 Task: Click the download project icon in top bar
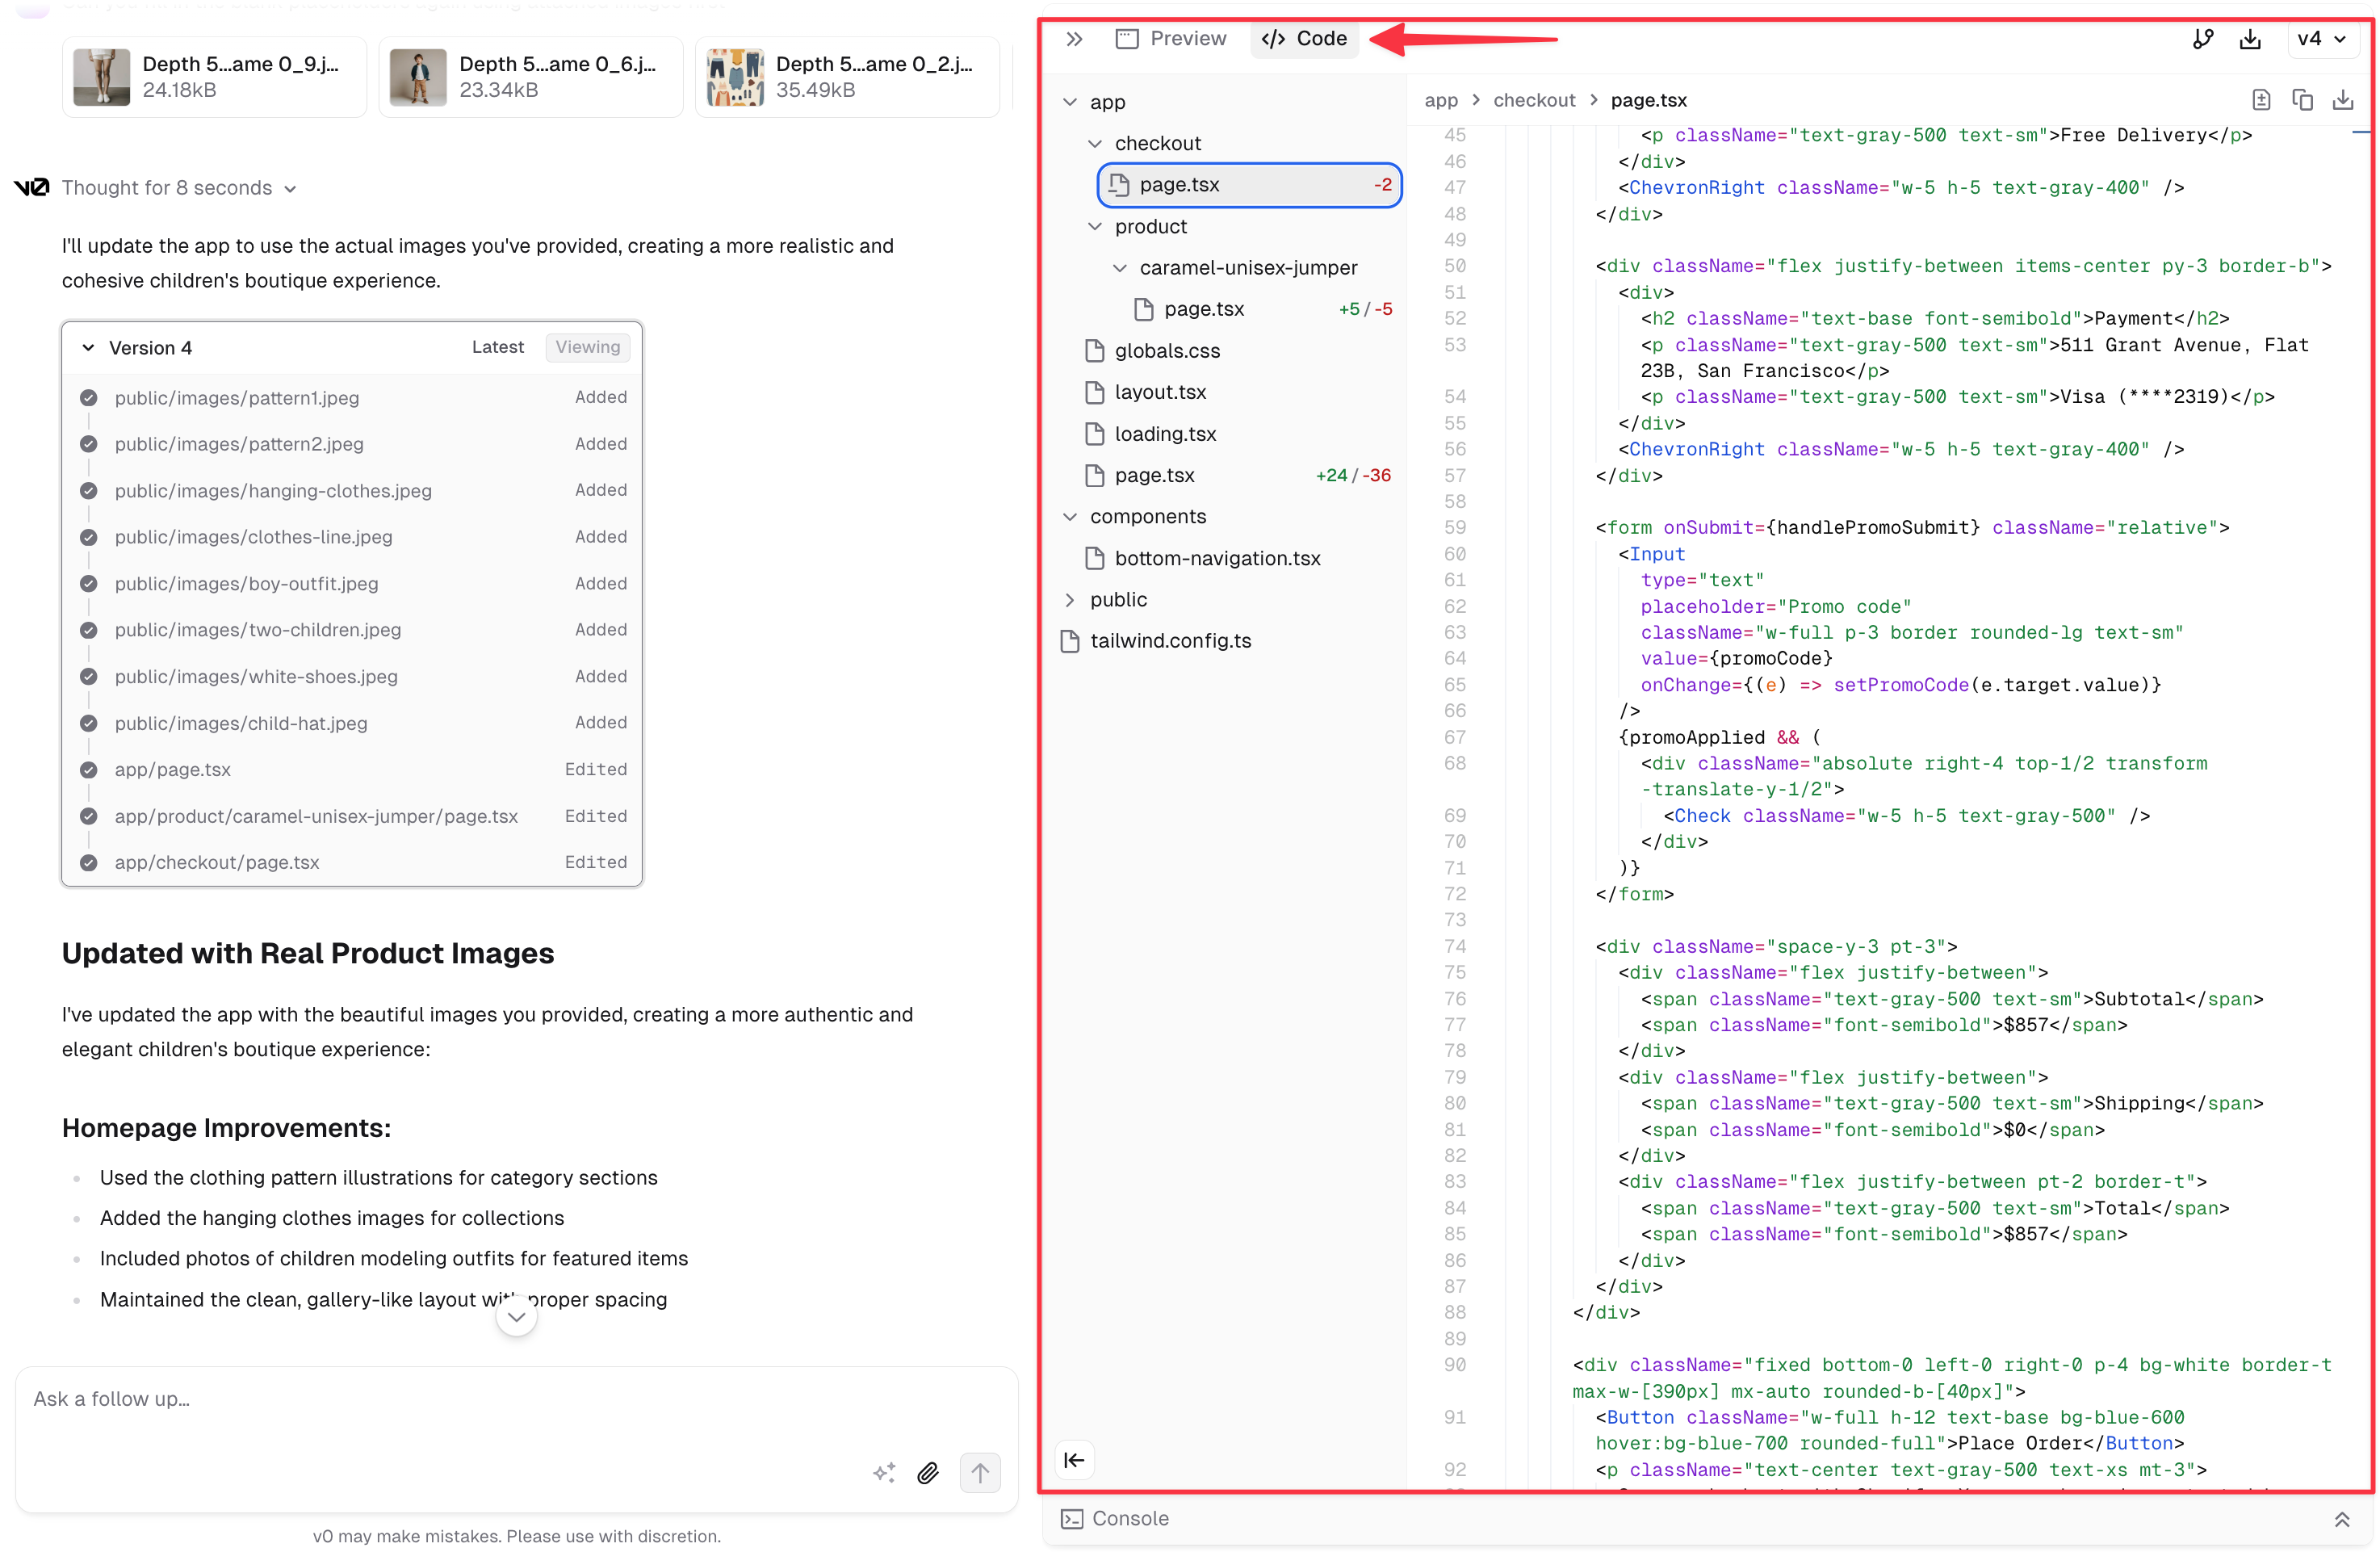[x=2250, y=38]
